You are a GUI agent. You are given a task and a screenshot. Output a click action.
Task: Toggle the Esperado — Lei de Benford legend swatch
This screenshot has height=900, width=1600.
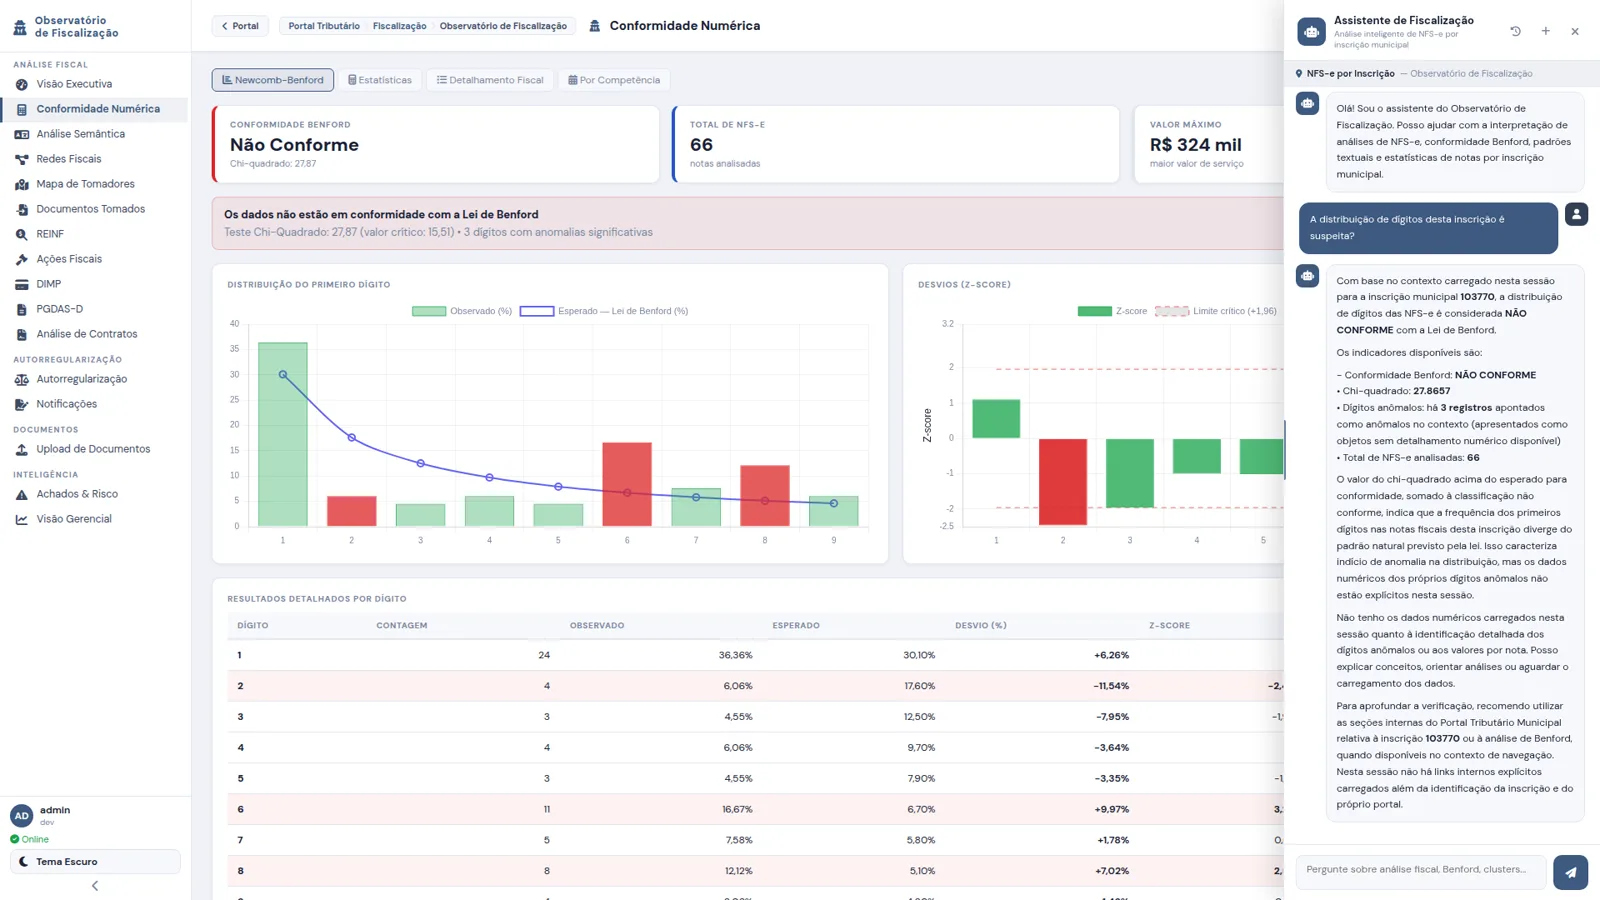pos(537,311)
